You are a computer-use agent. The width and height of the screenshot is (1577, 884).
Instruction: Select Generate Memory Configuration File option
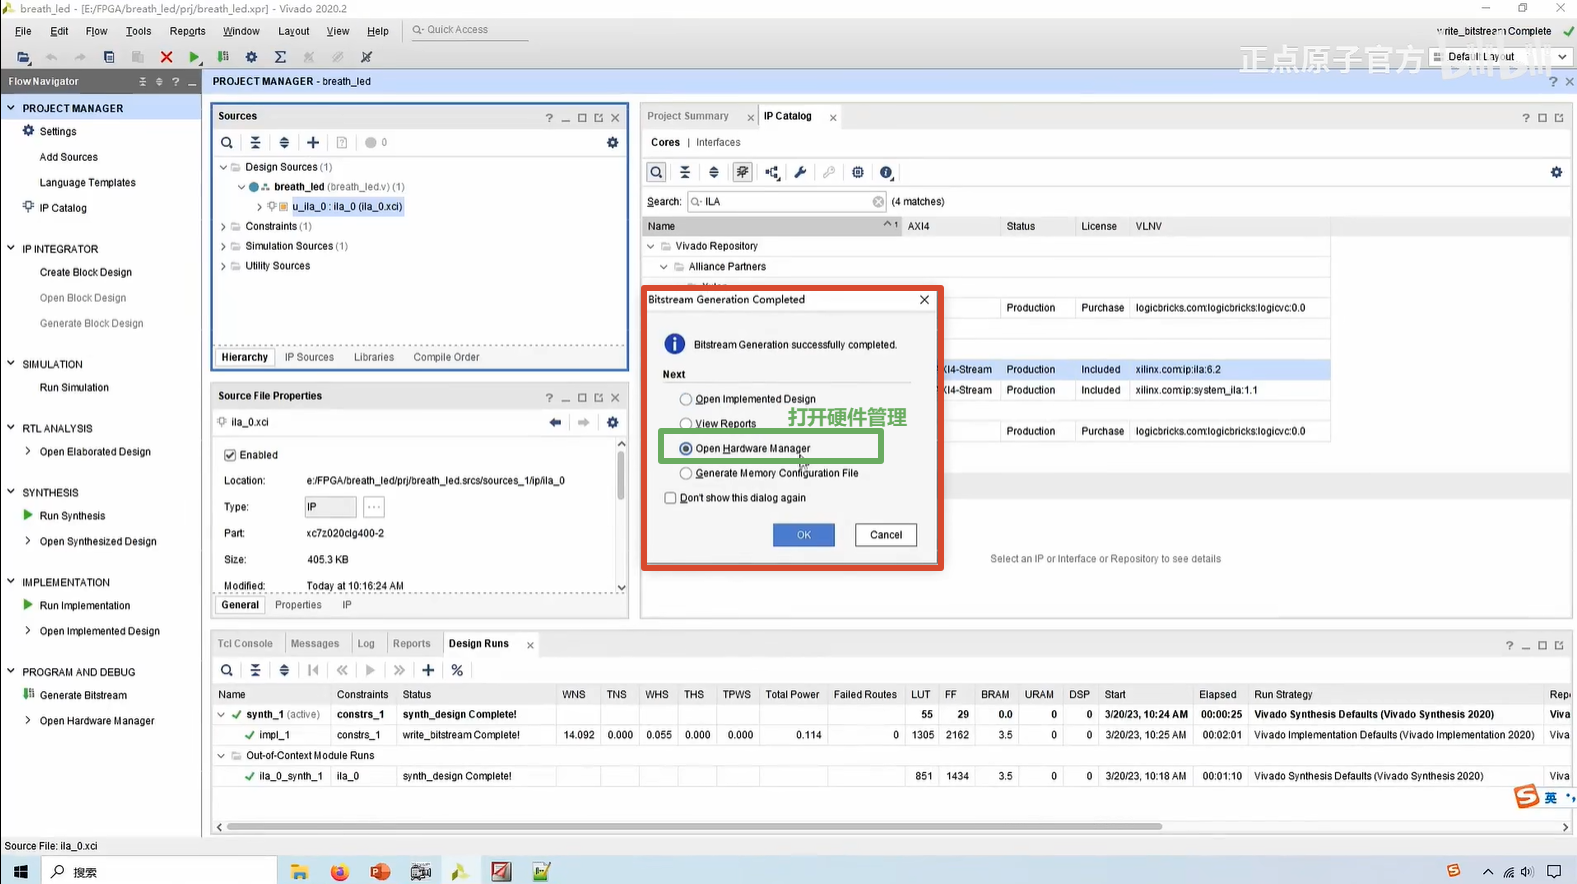(x=686, y=473)
